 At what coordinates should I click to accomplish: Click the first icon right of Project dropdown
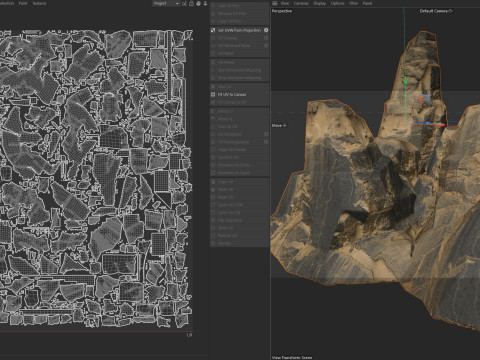(184, 3)
